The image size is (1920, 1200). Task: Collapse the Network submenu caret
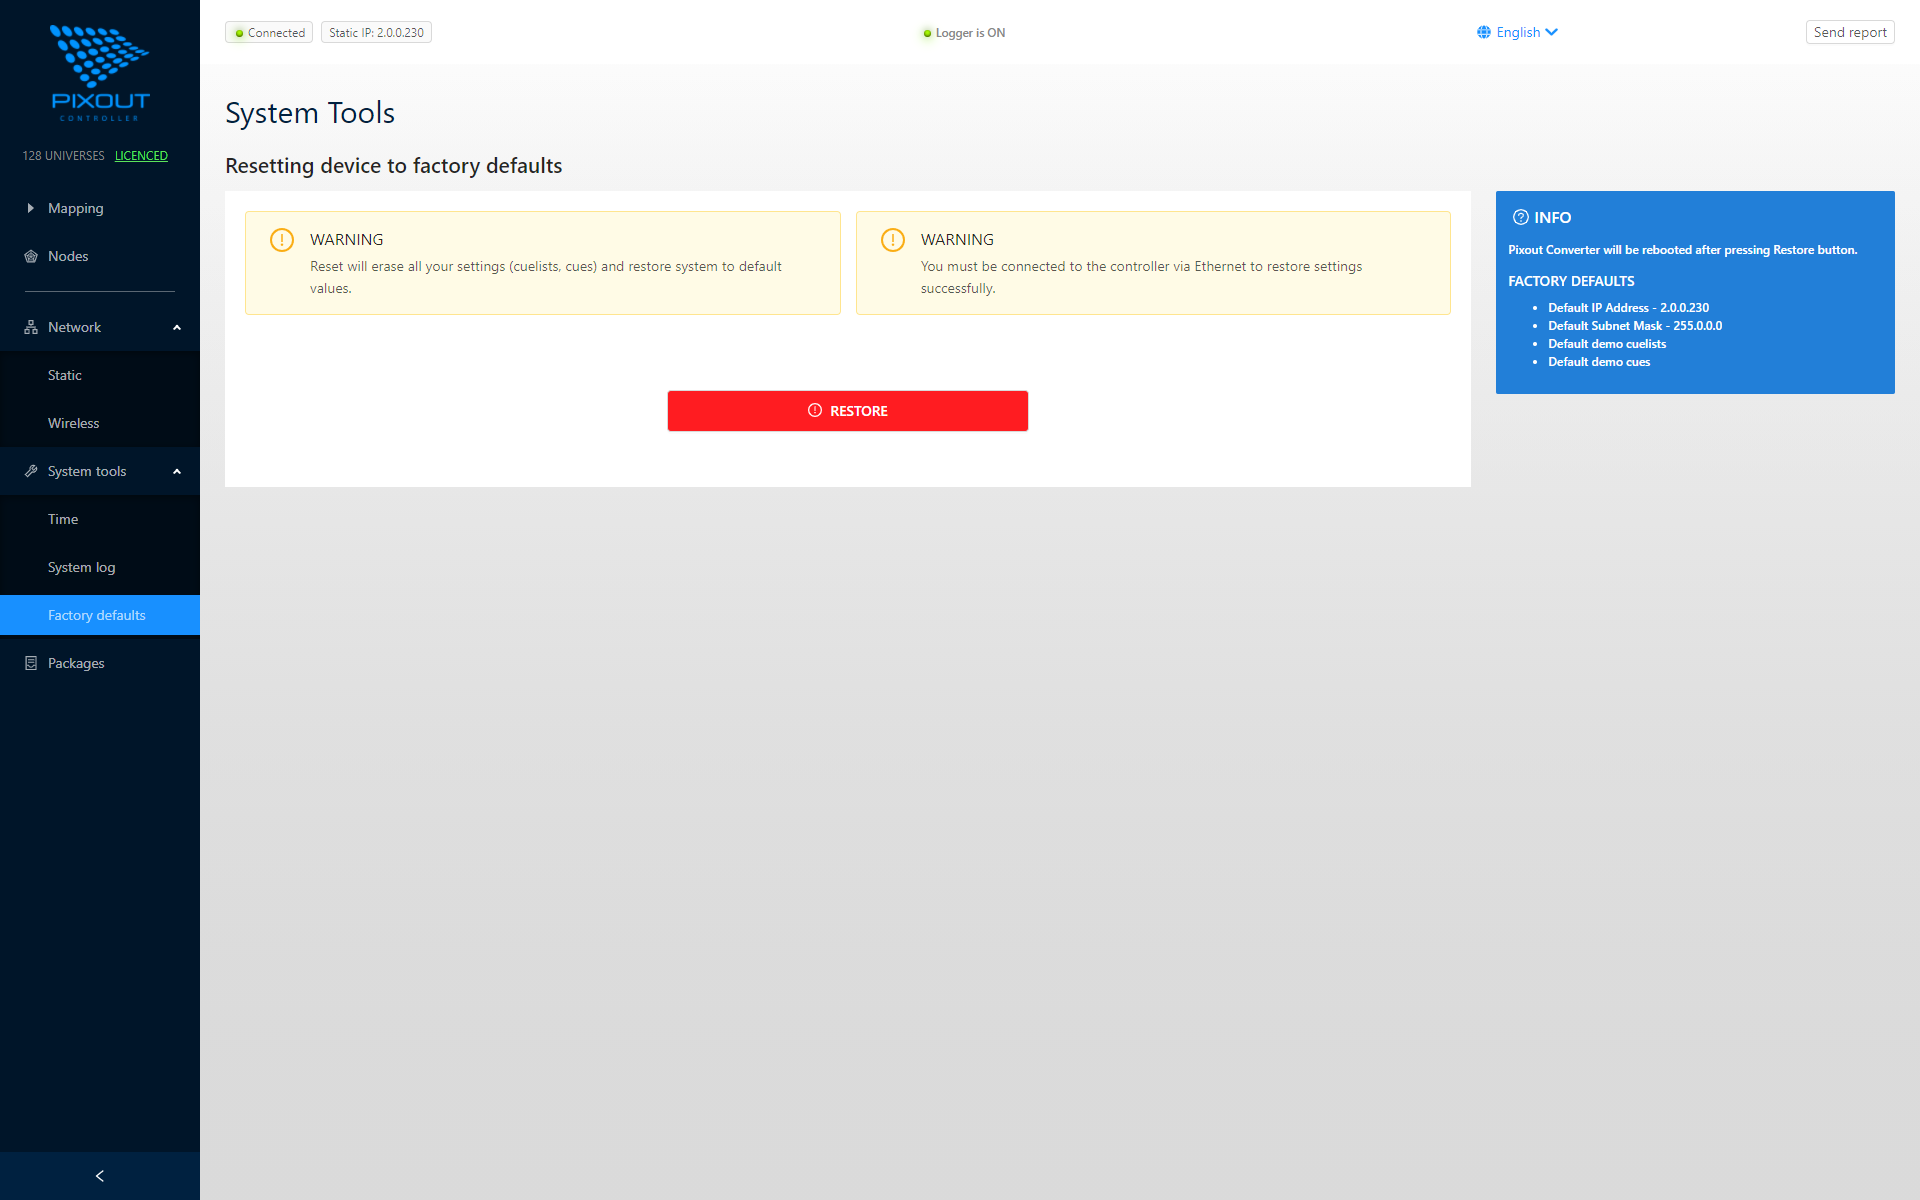click(177, 327)
